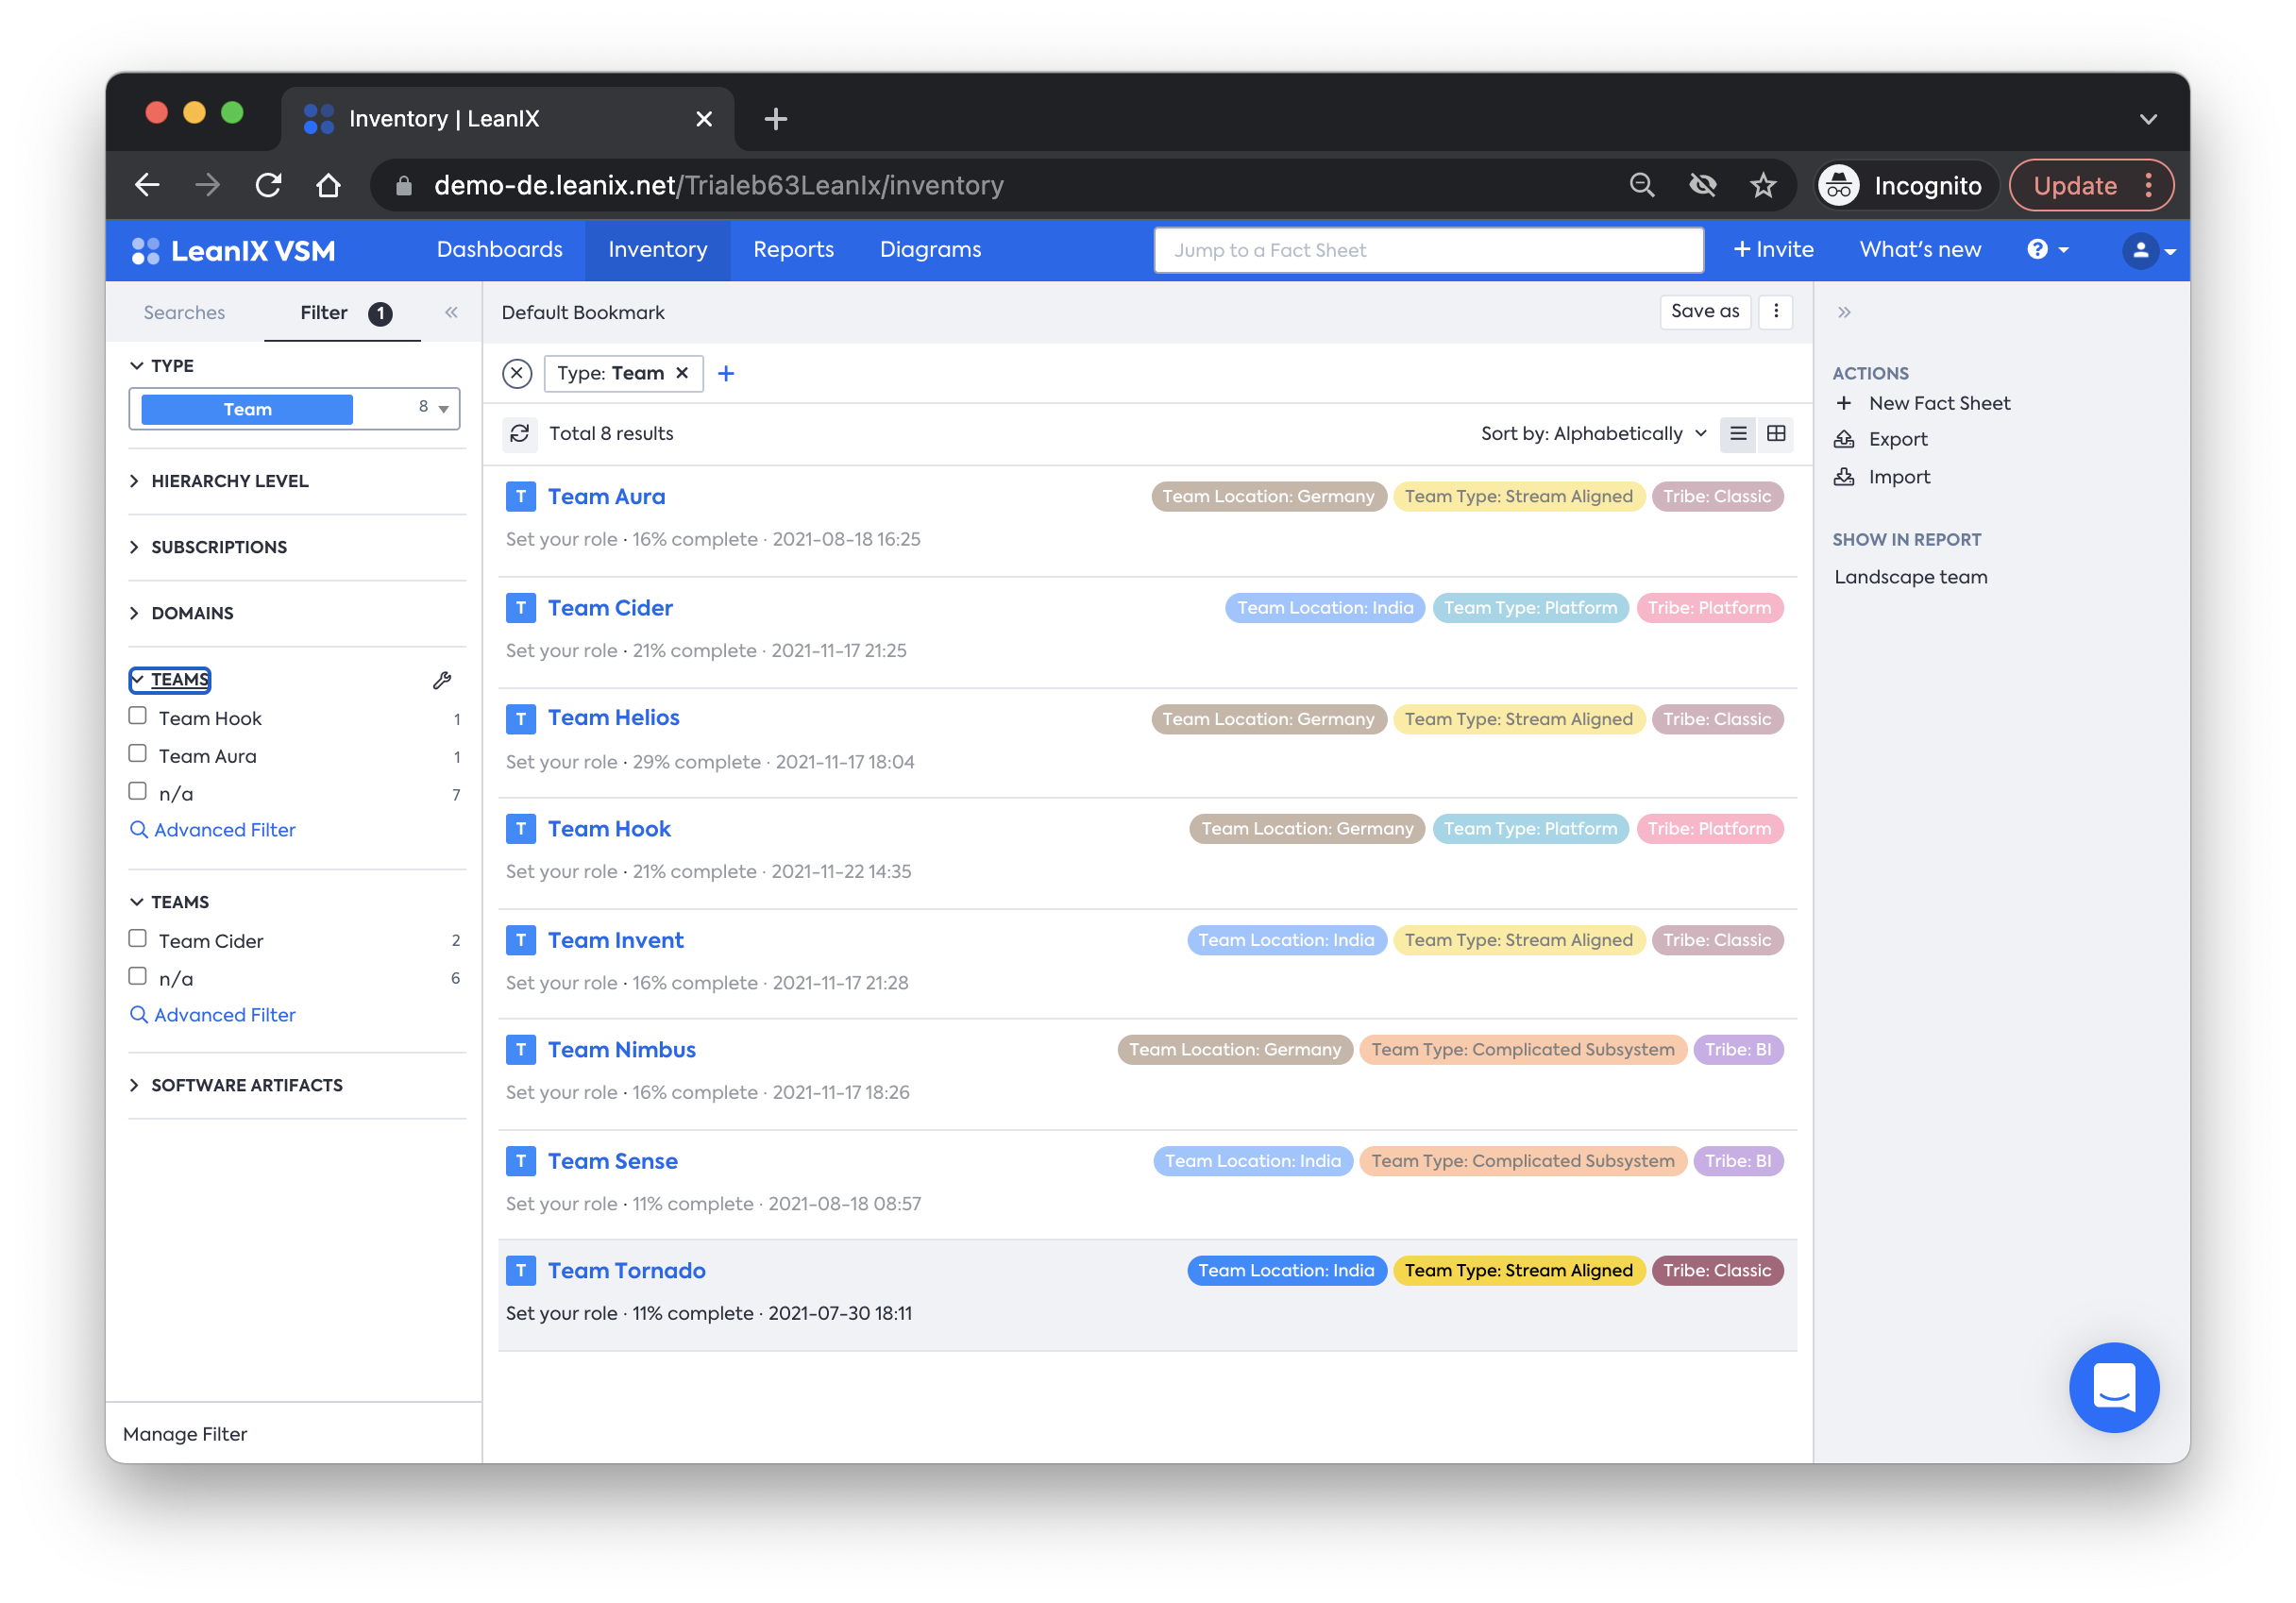The image size is (2296, 1603).
Task: Check the Team Aura filter checkbox
Action: pos(138,755)
